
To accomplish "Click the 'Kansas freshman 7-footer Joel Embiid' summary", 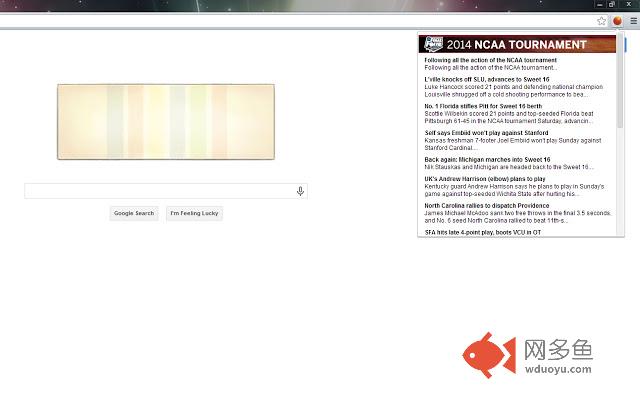I will point(513,144).
